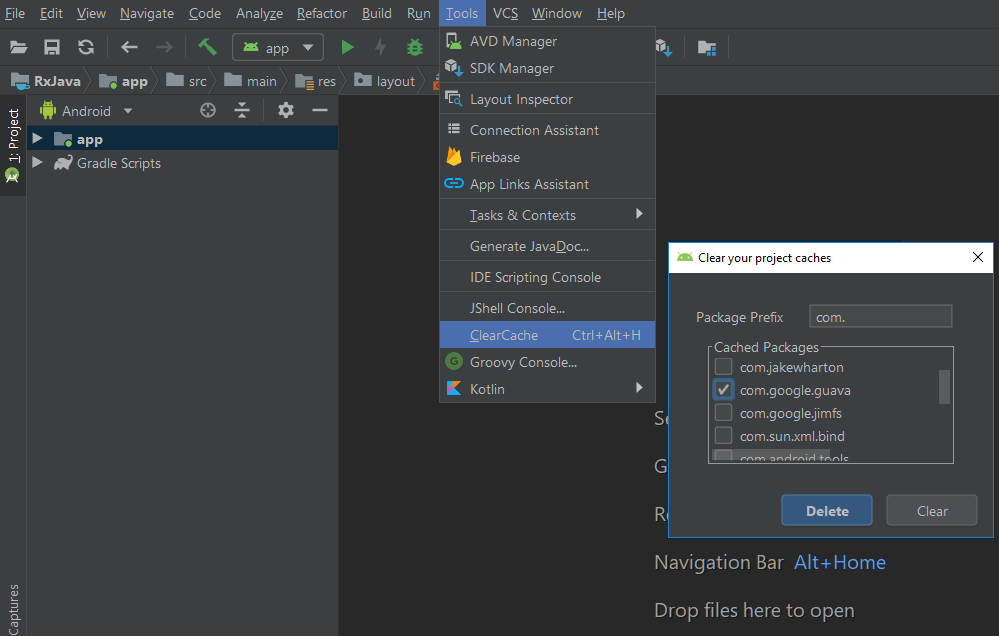The height and width of the screenshot is (636, 999).
Task: Click the res breadcrumb folder
Action: 316,81
